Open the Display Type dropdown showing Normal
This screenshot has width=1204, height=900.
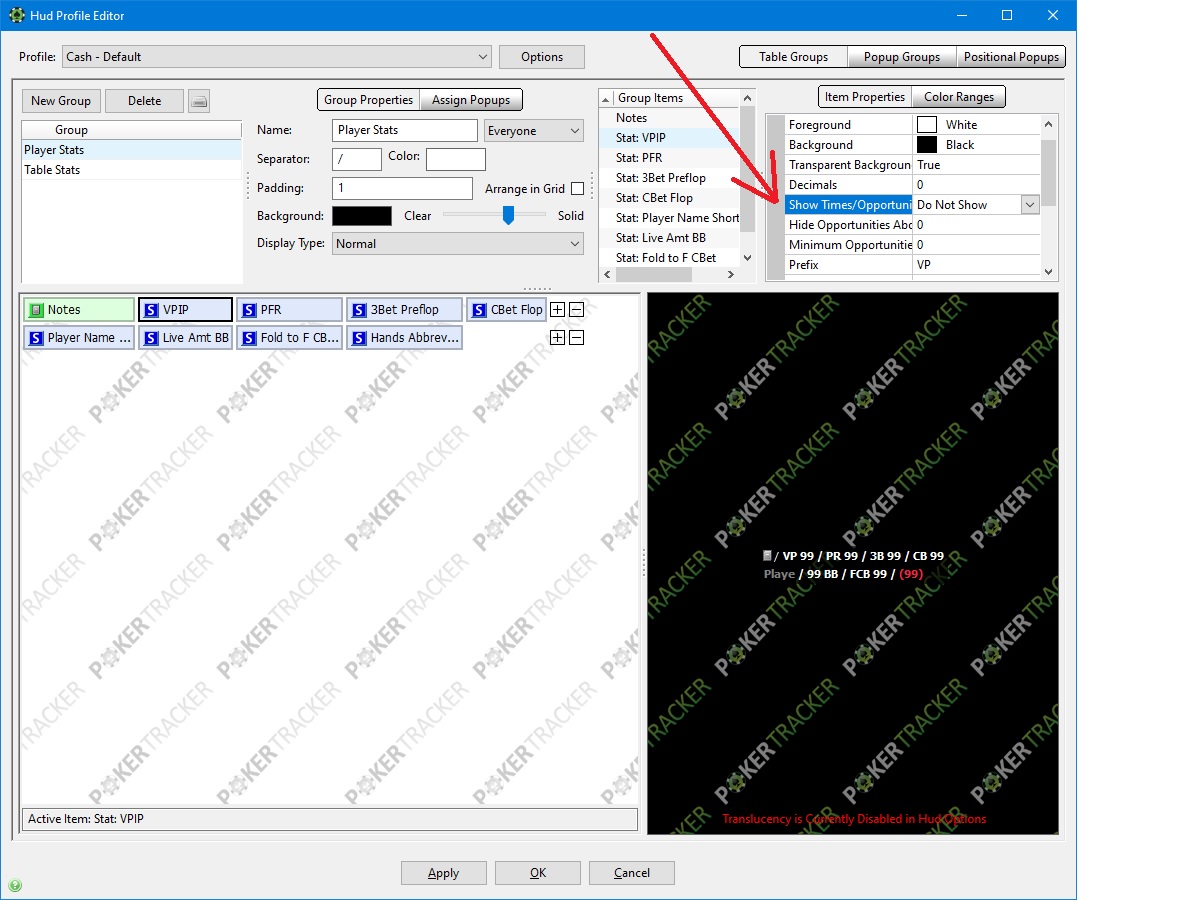pos(458,244)
